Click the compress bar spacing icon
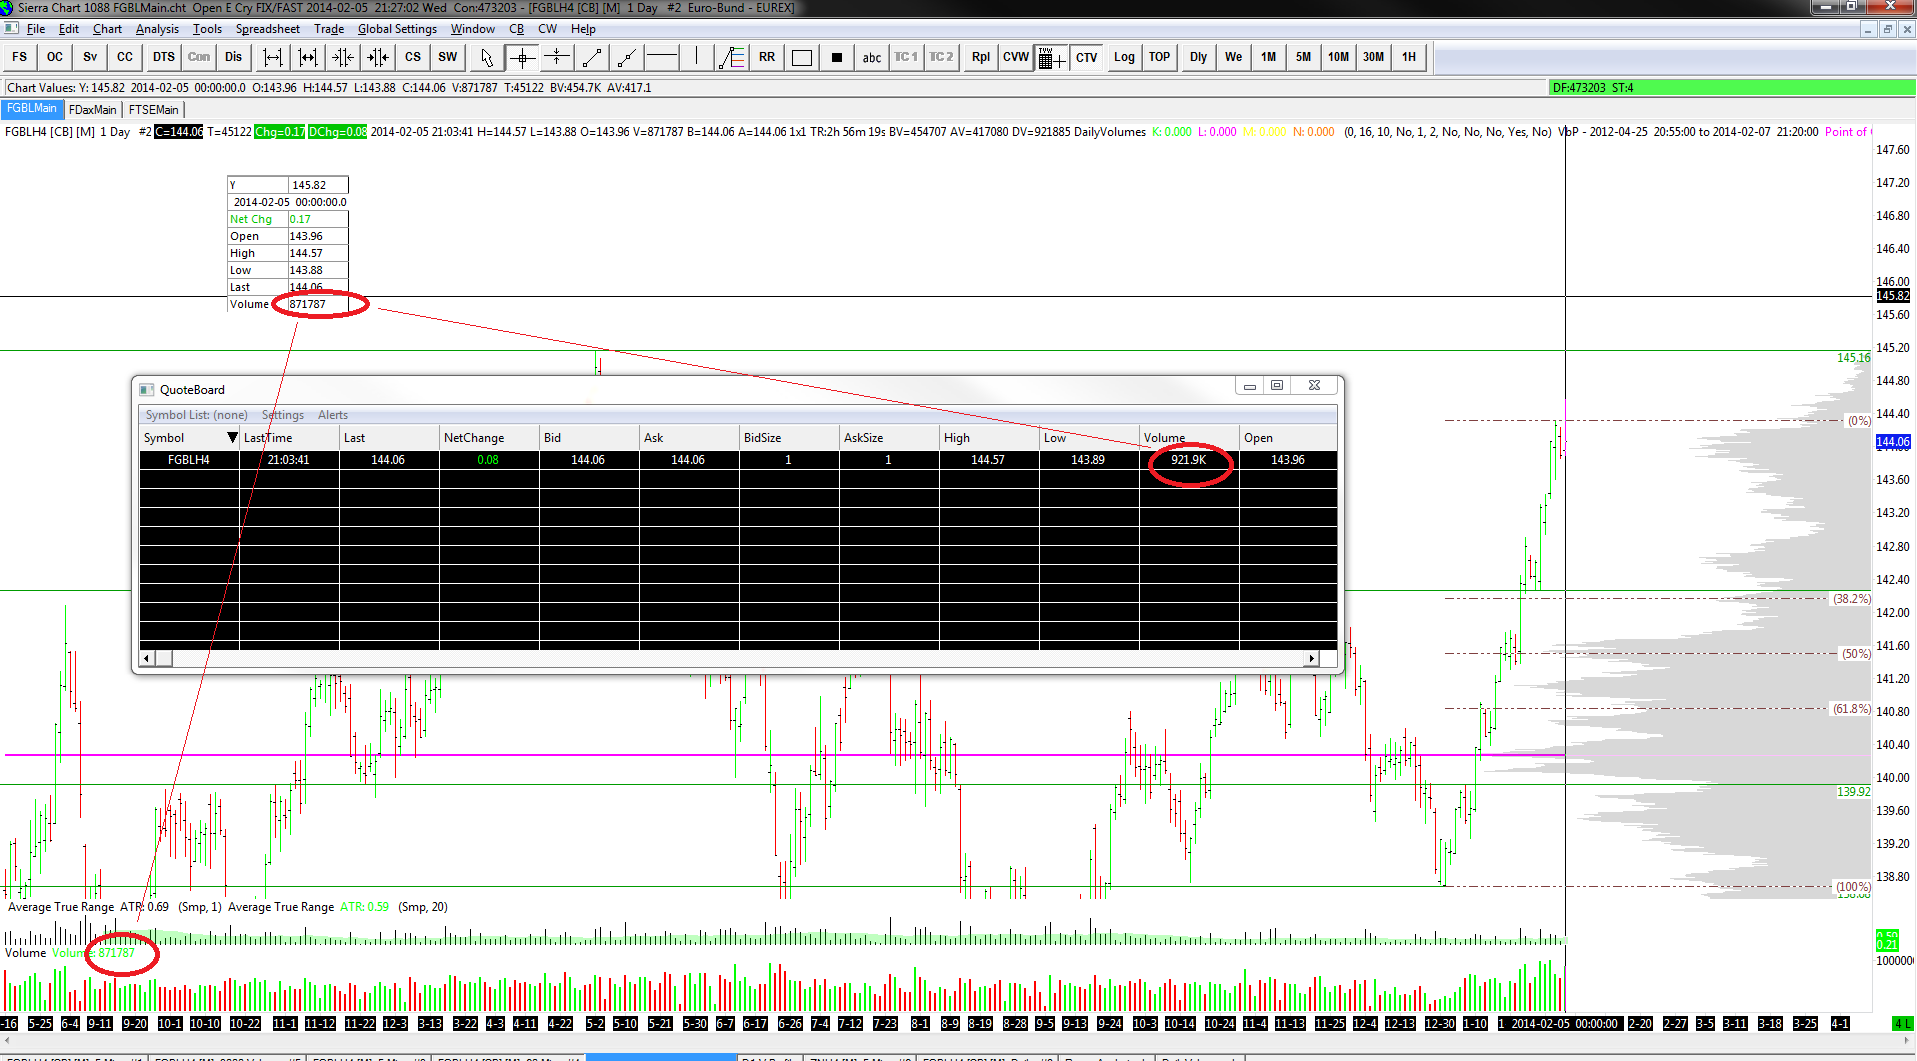Image resolution: width=1917 pixels, height=1061 pixels. click(308, 57)
